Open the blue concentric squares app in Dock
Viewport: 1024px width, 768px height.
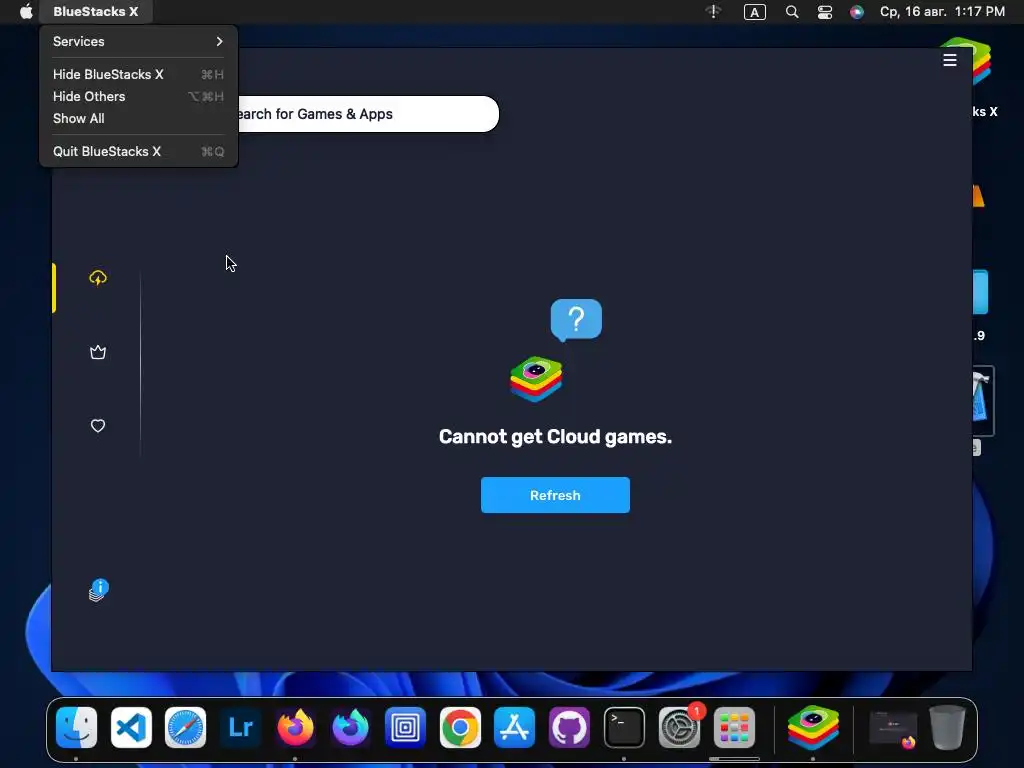pos(405,728)
